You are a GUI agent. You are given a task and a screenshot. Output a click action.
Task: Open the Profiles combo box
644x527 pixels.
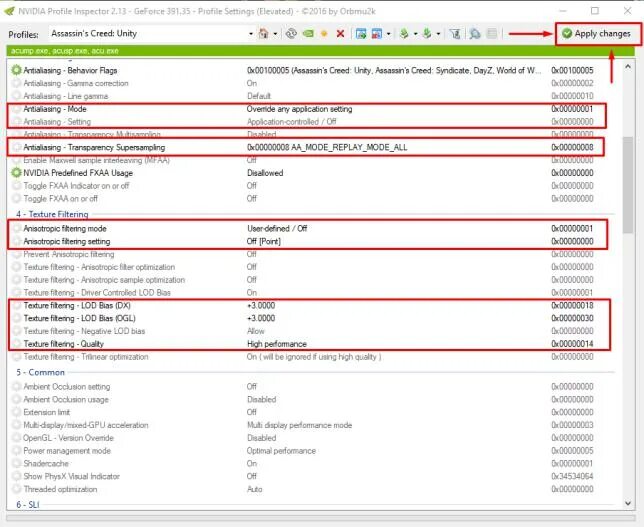[251, 34]
